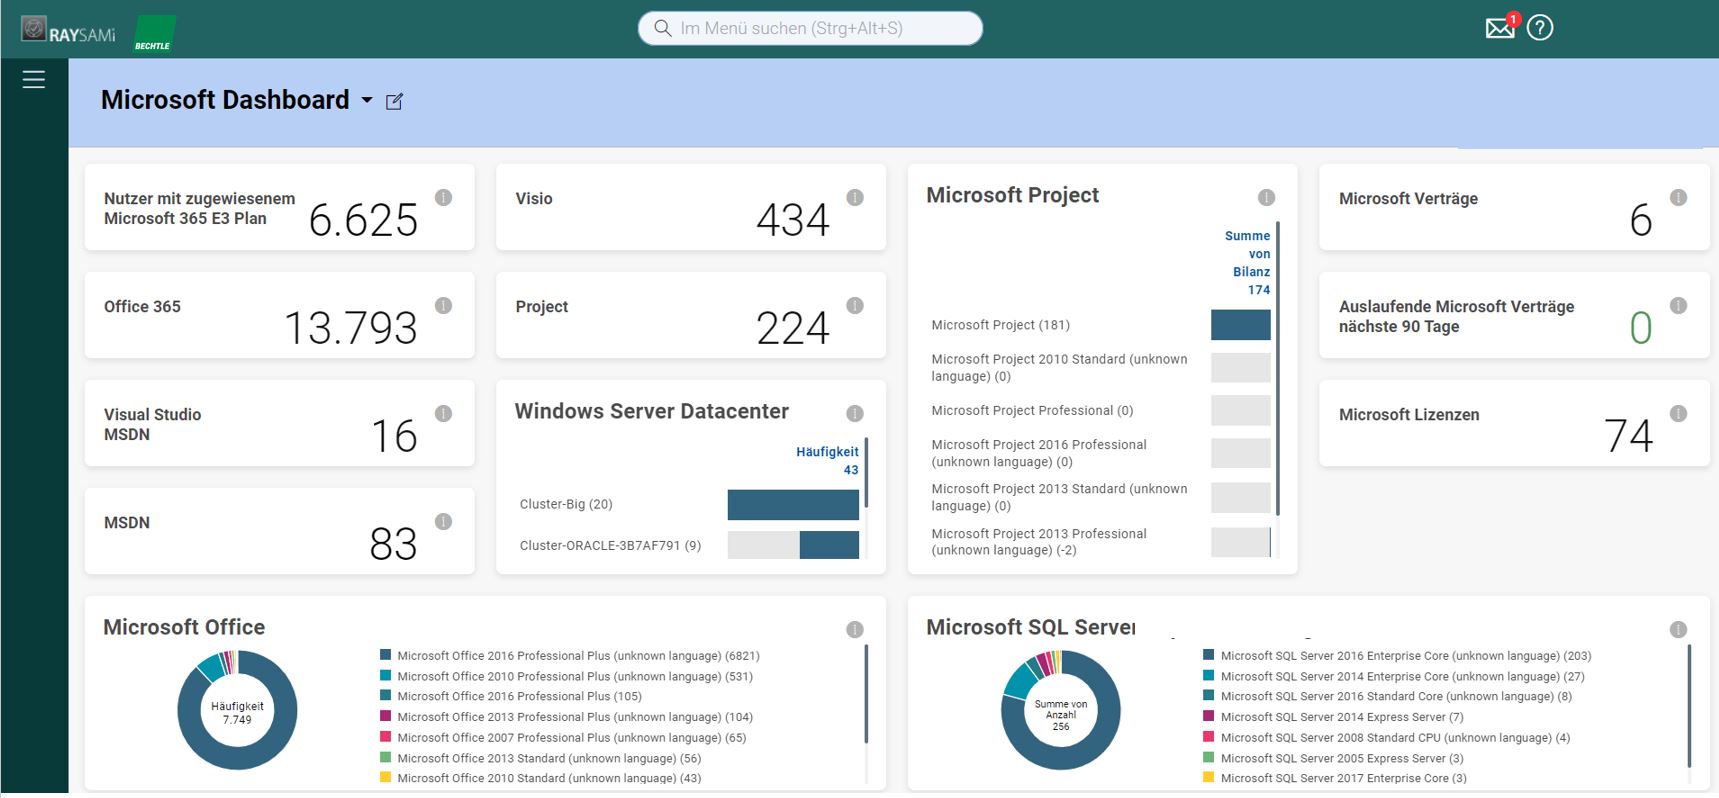The height and width of the screenshot is (798, 1719).
Task: Click info icon on Visio tile
Action: (x=855, y=198)
